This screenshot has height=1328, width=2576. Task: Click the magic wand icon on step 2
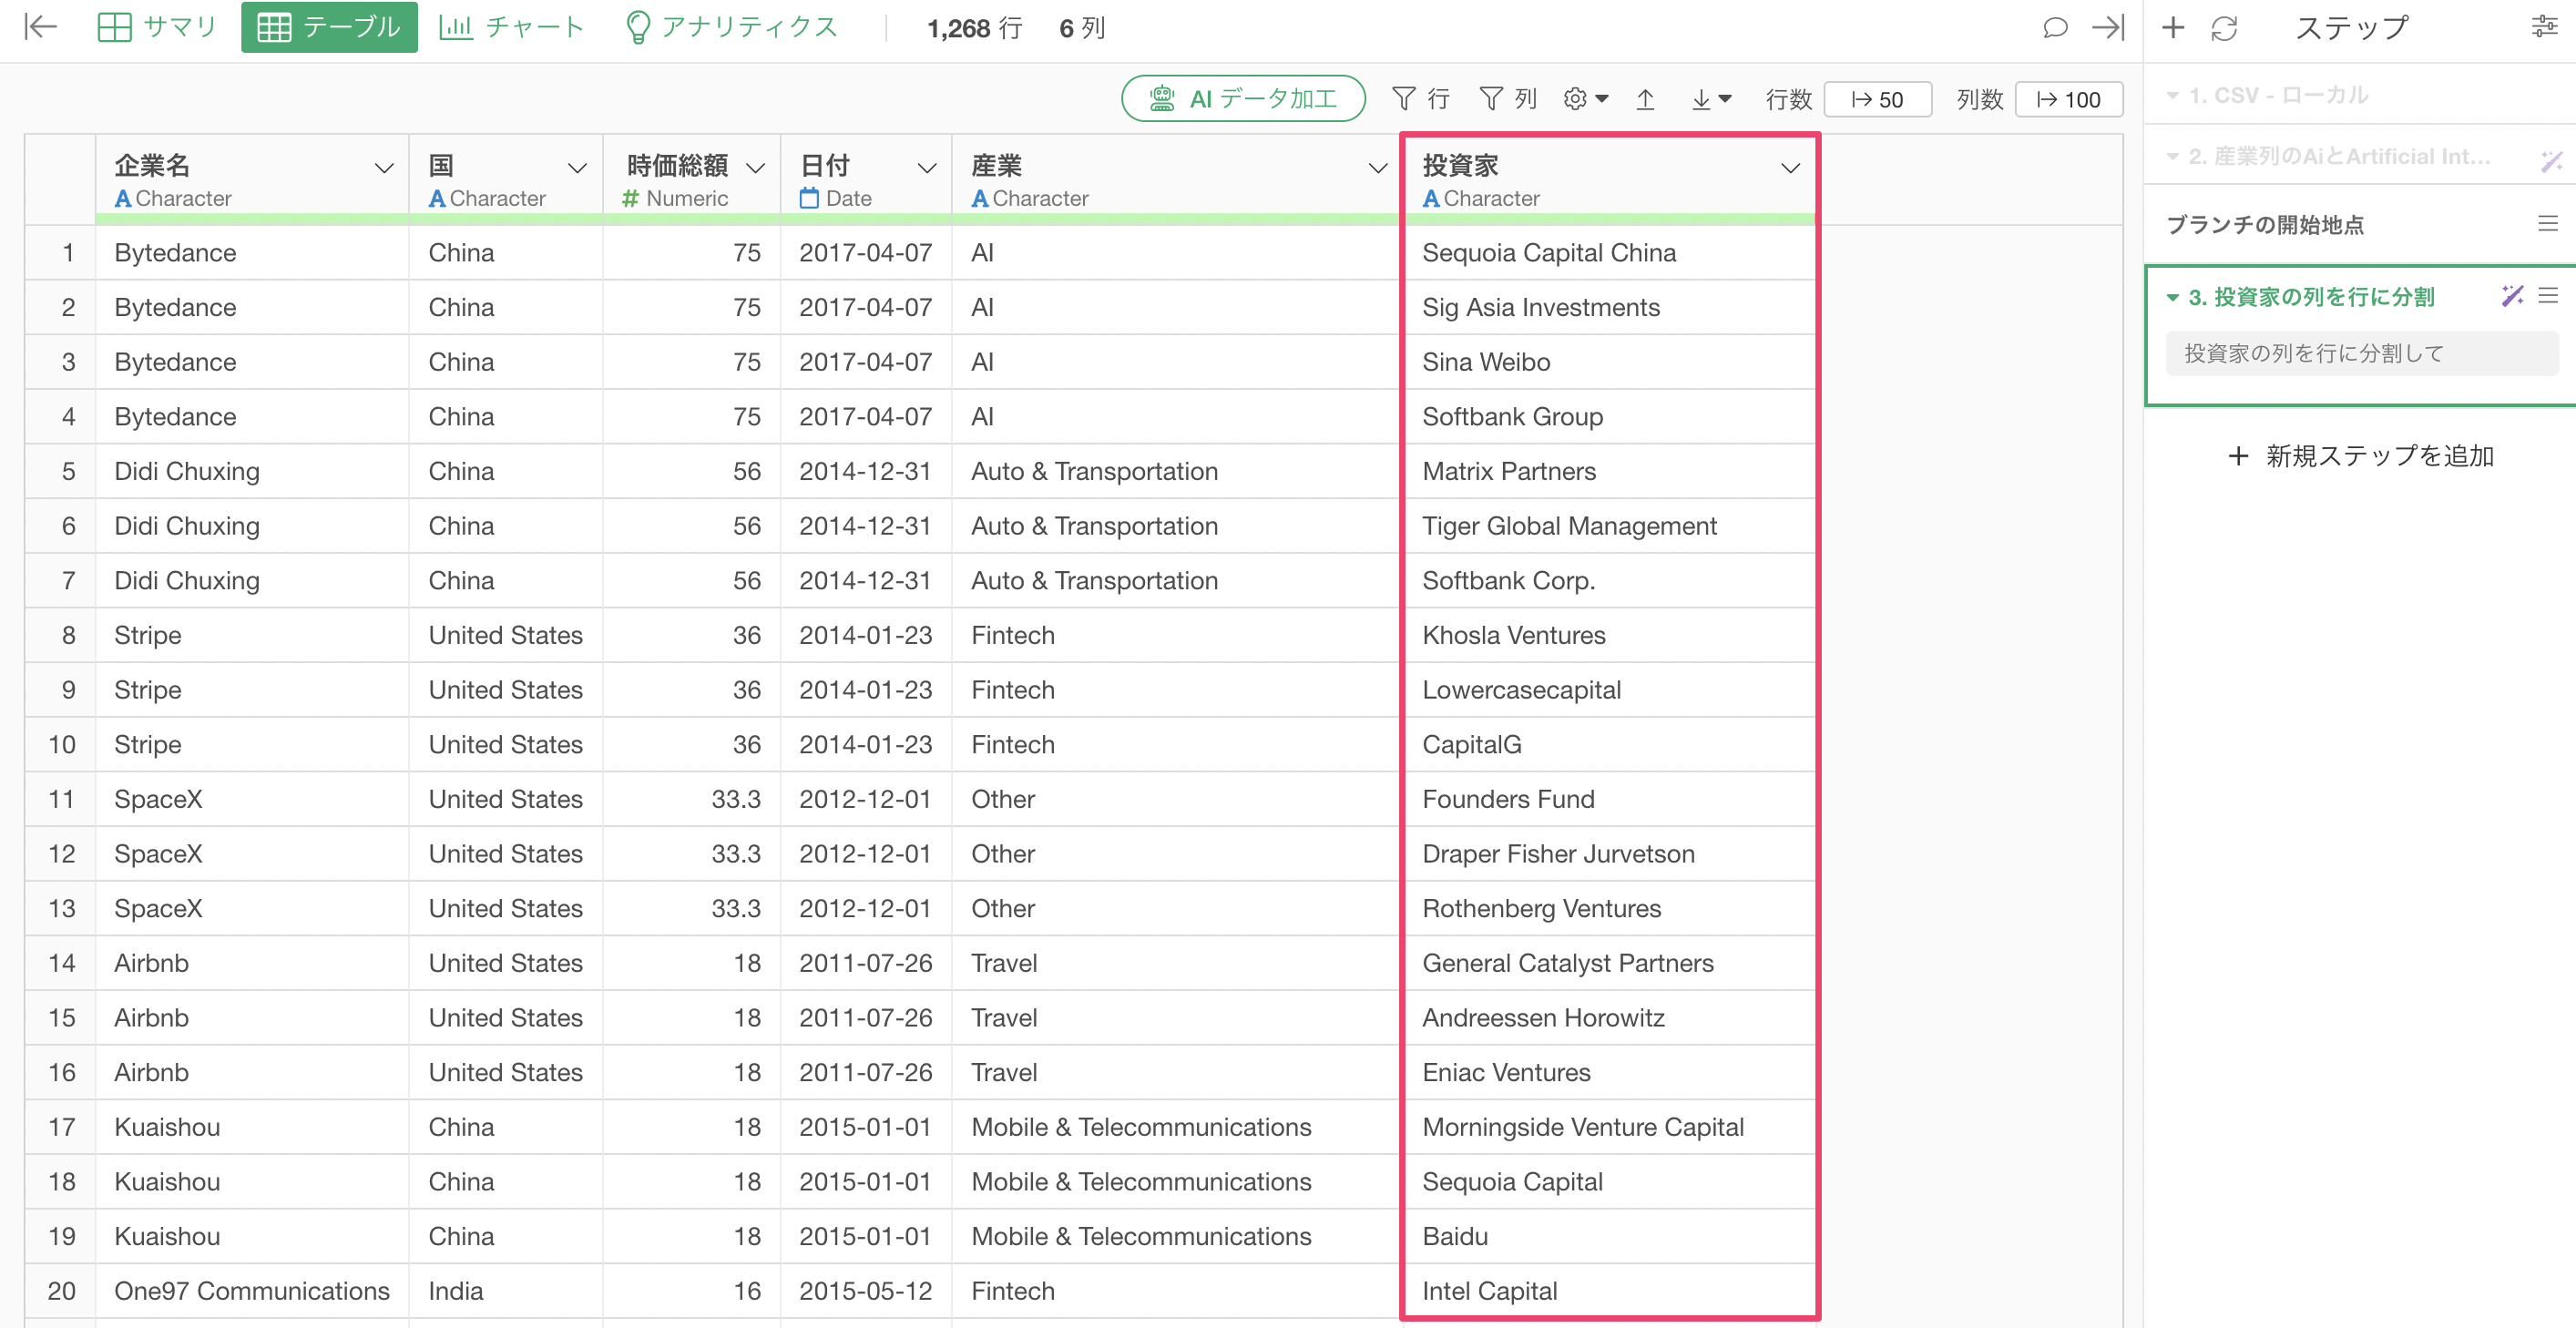2551,159
